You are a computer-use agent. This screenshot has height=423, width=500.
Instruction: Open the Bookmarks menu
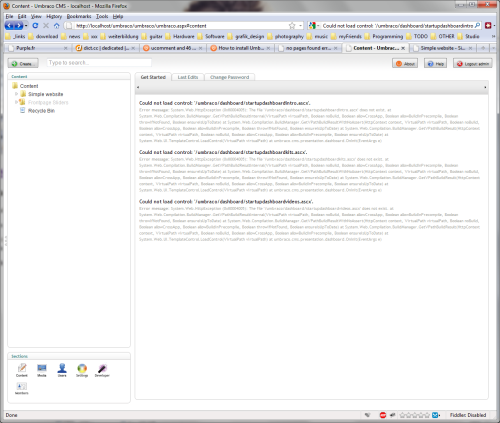[79, 16]
